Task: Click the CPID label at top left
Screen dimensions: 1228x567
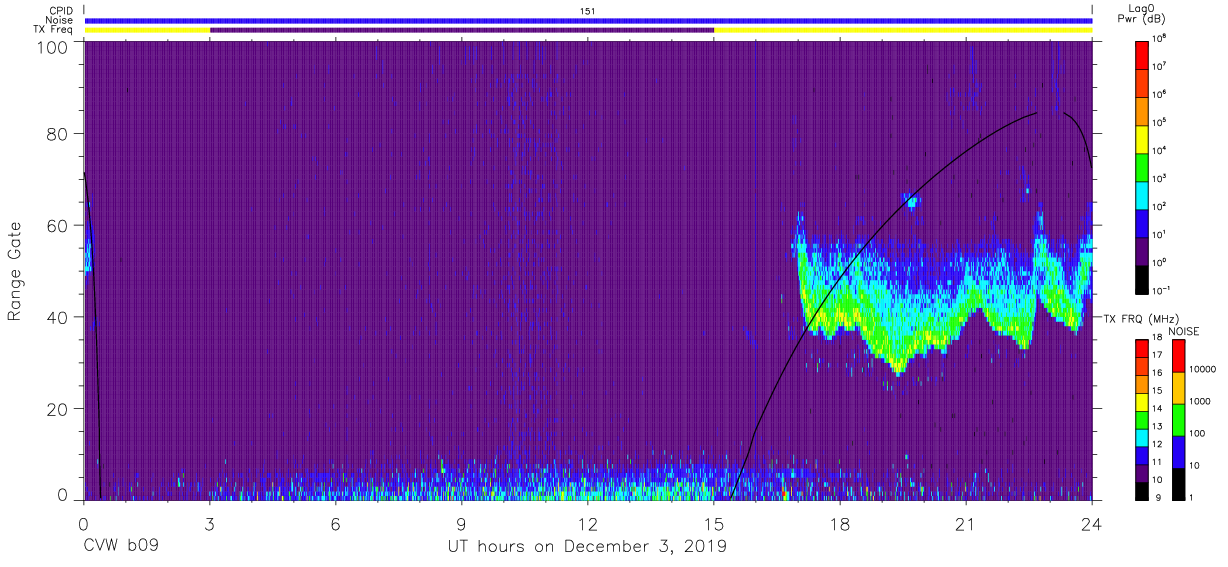Action: 62,11
